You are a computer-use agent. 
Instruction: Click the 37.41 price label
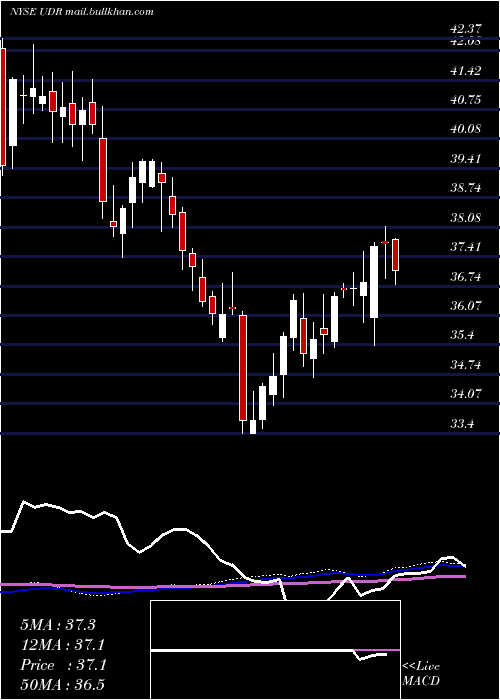[466, 247]
